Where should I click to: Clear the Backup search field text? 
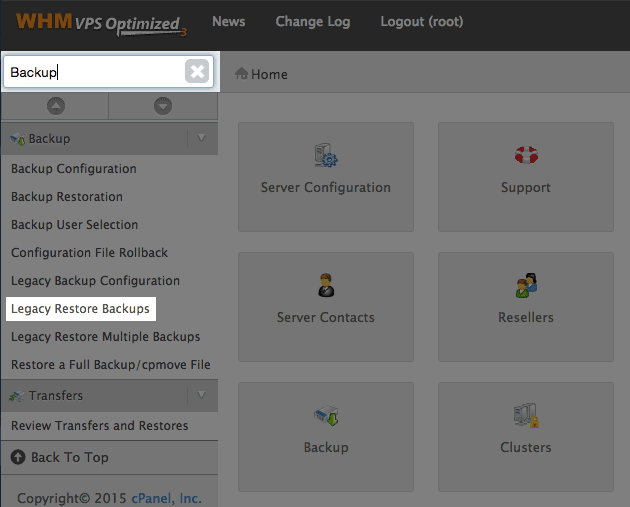[197, 72]
